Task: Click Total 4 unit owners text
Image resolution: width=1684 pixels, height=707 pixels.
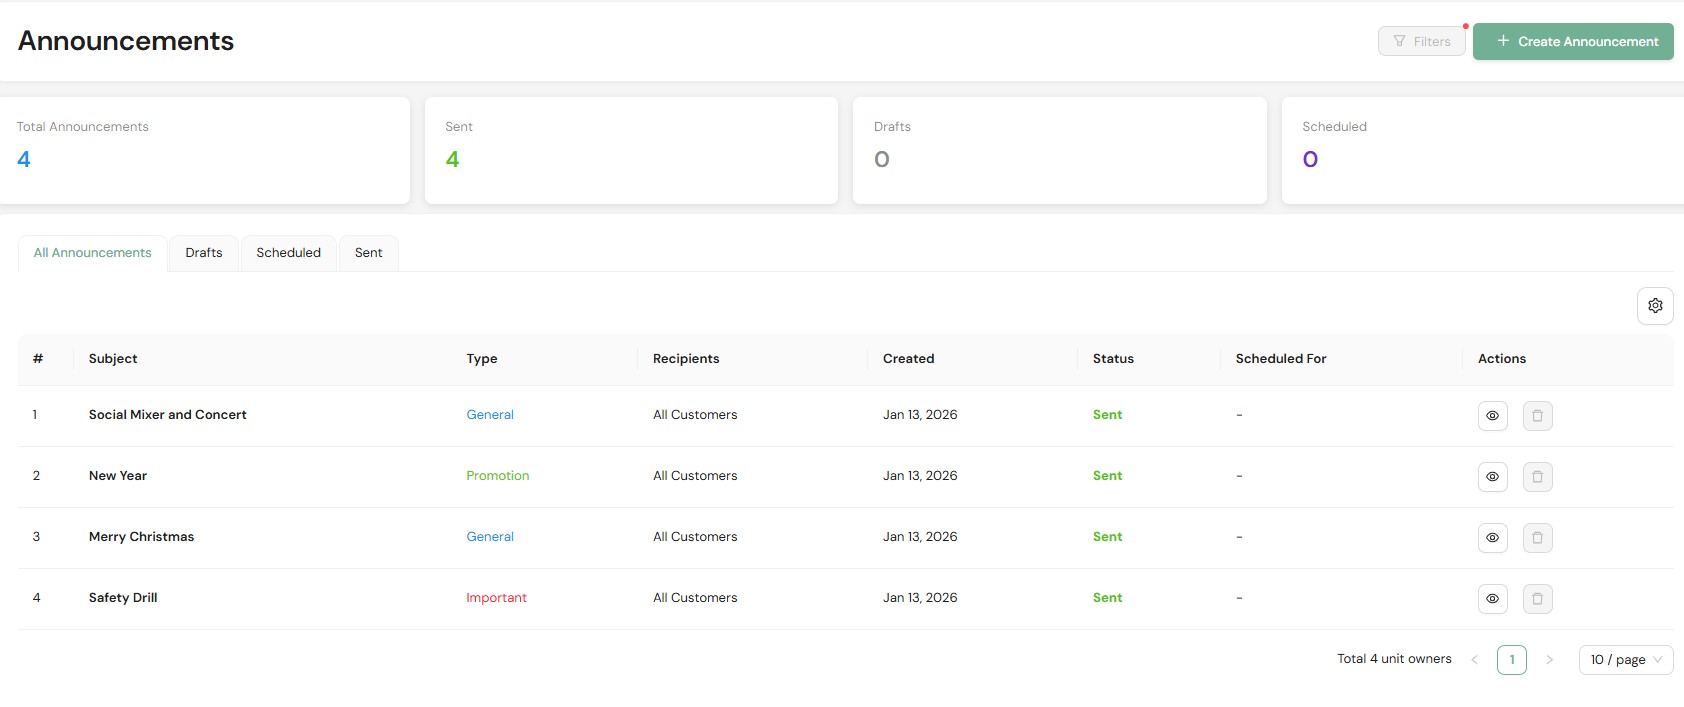Action: [x=1394, y=659]
